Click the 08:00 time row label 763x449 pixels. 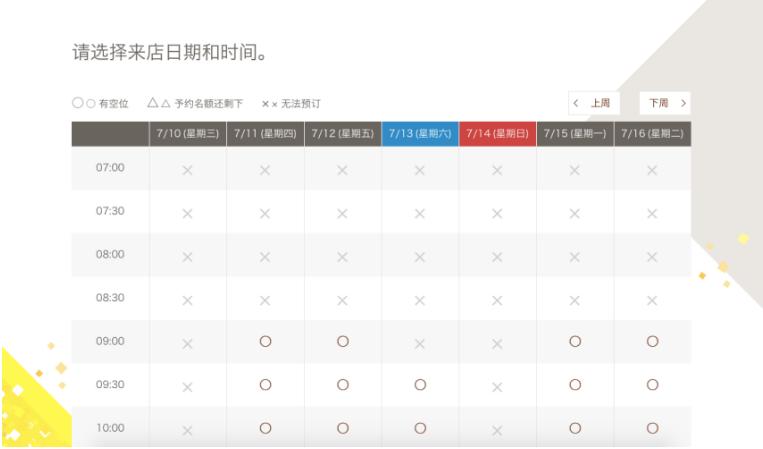[x=110, y=254]
